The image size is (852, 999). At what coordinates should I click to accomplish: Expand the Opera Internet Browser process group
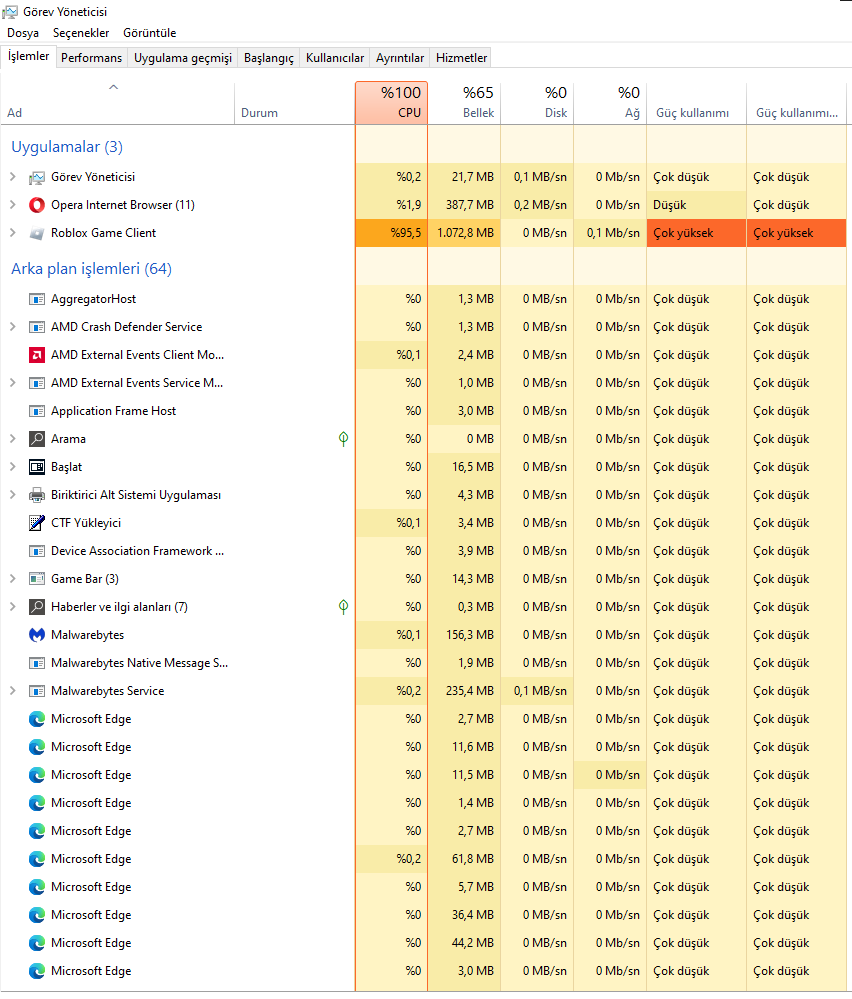[x=12, y=205]
